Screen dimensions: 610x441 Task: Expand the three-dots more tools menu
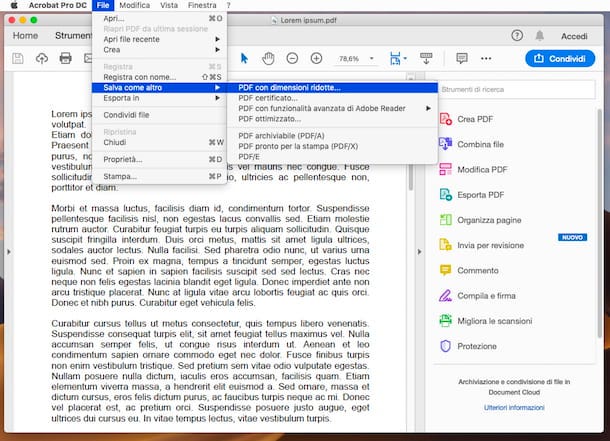(486, 58)
